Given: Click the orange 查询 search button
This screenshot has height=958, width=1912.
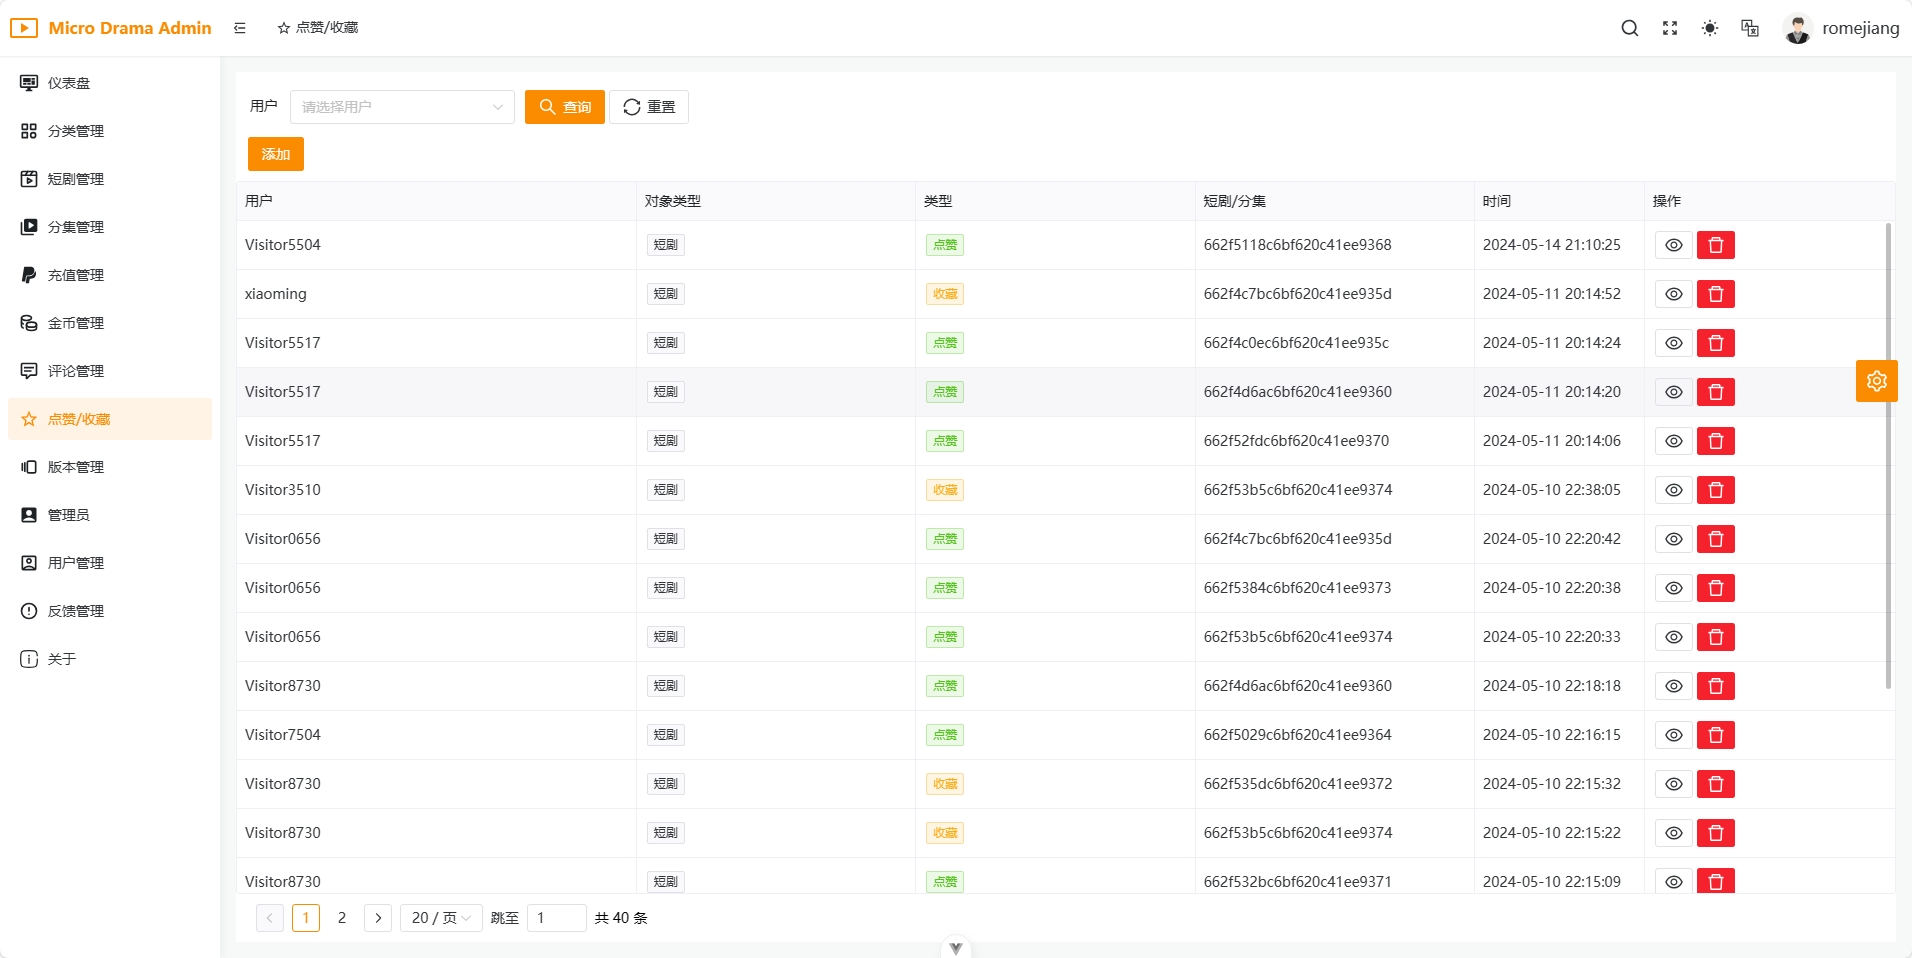Looking at the screenshot, I should pos(565,107).
